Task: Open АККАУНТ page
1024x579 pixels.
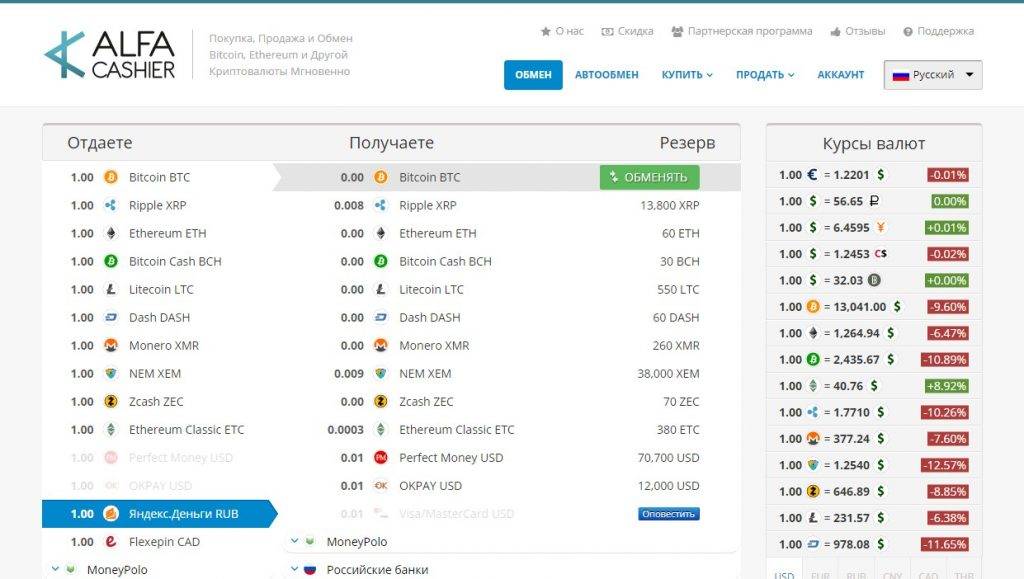Action: coord(840,75)
